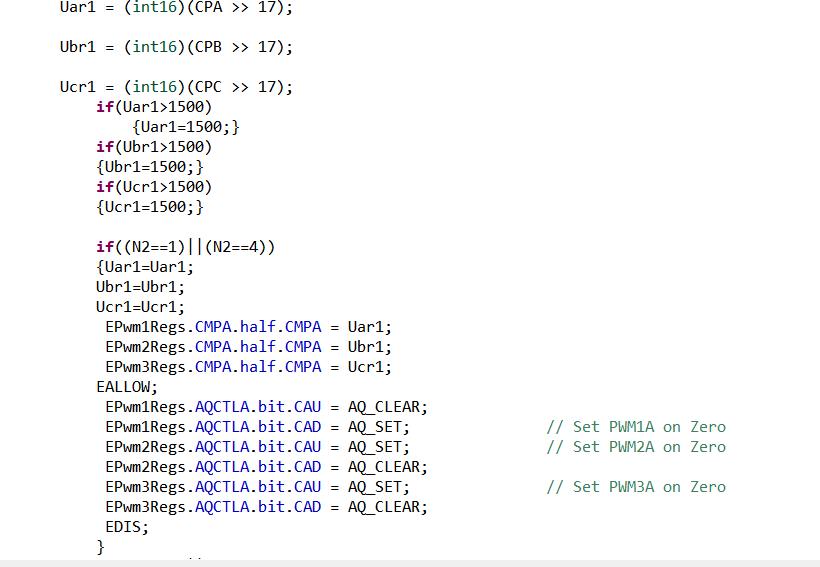Click the {Uar1=1500;} statement
Viewport: 820px width, 567px height.
[x=185, y=127]
